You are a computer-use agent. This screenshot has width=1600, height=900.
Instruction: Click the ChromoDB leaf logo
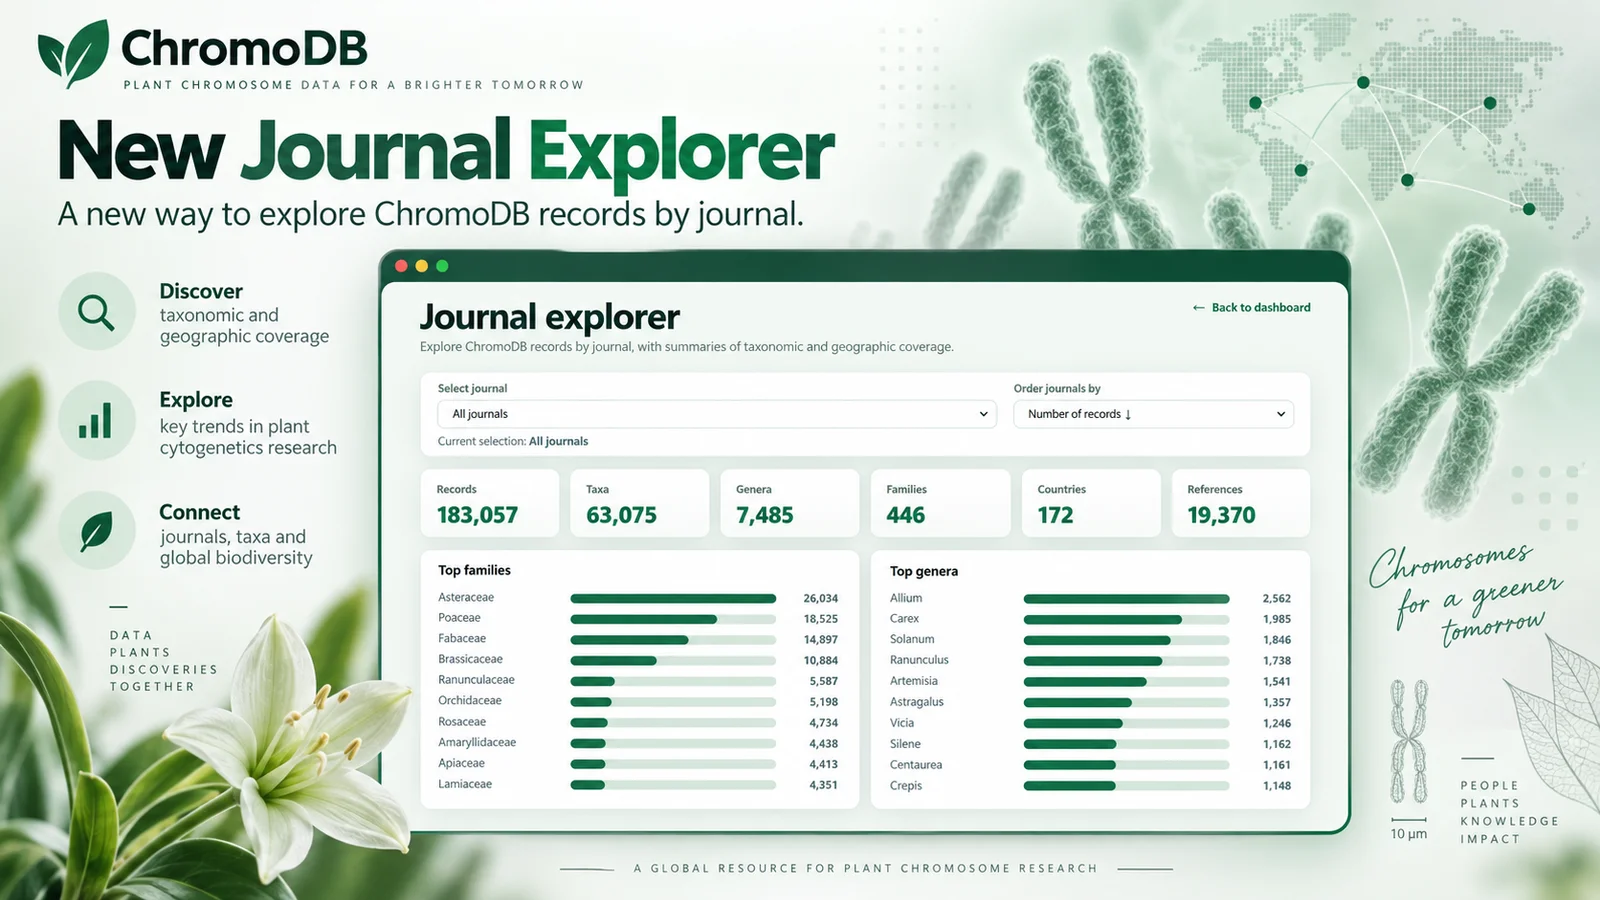pyautogui.click(x=73, y=53)
